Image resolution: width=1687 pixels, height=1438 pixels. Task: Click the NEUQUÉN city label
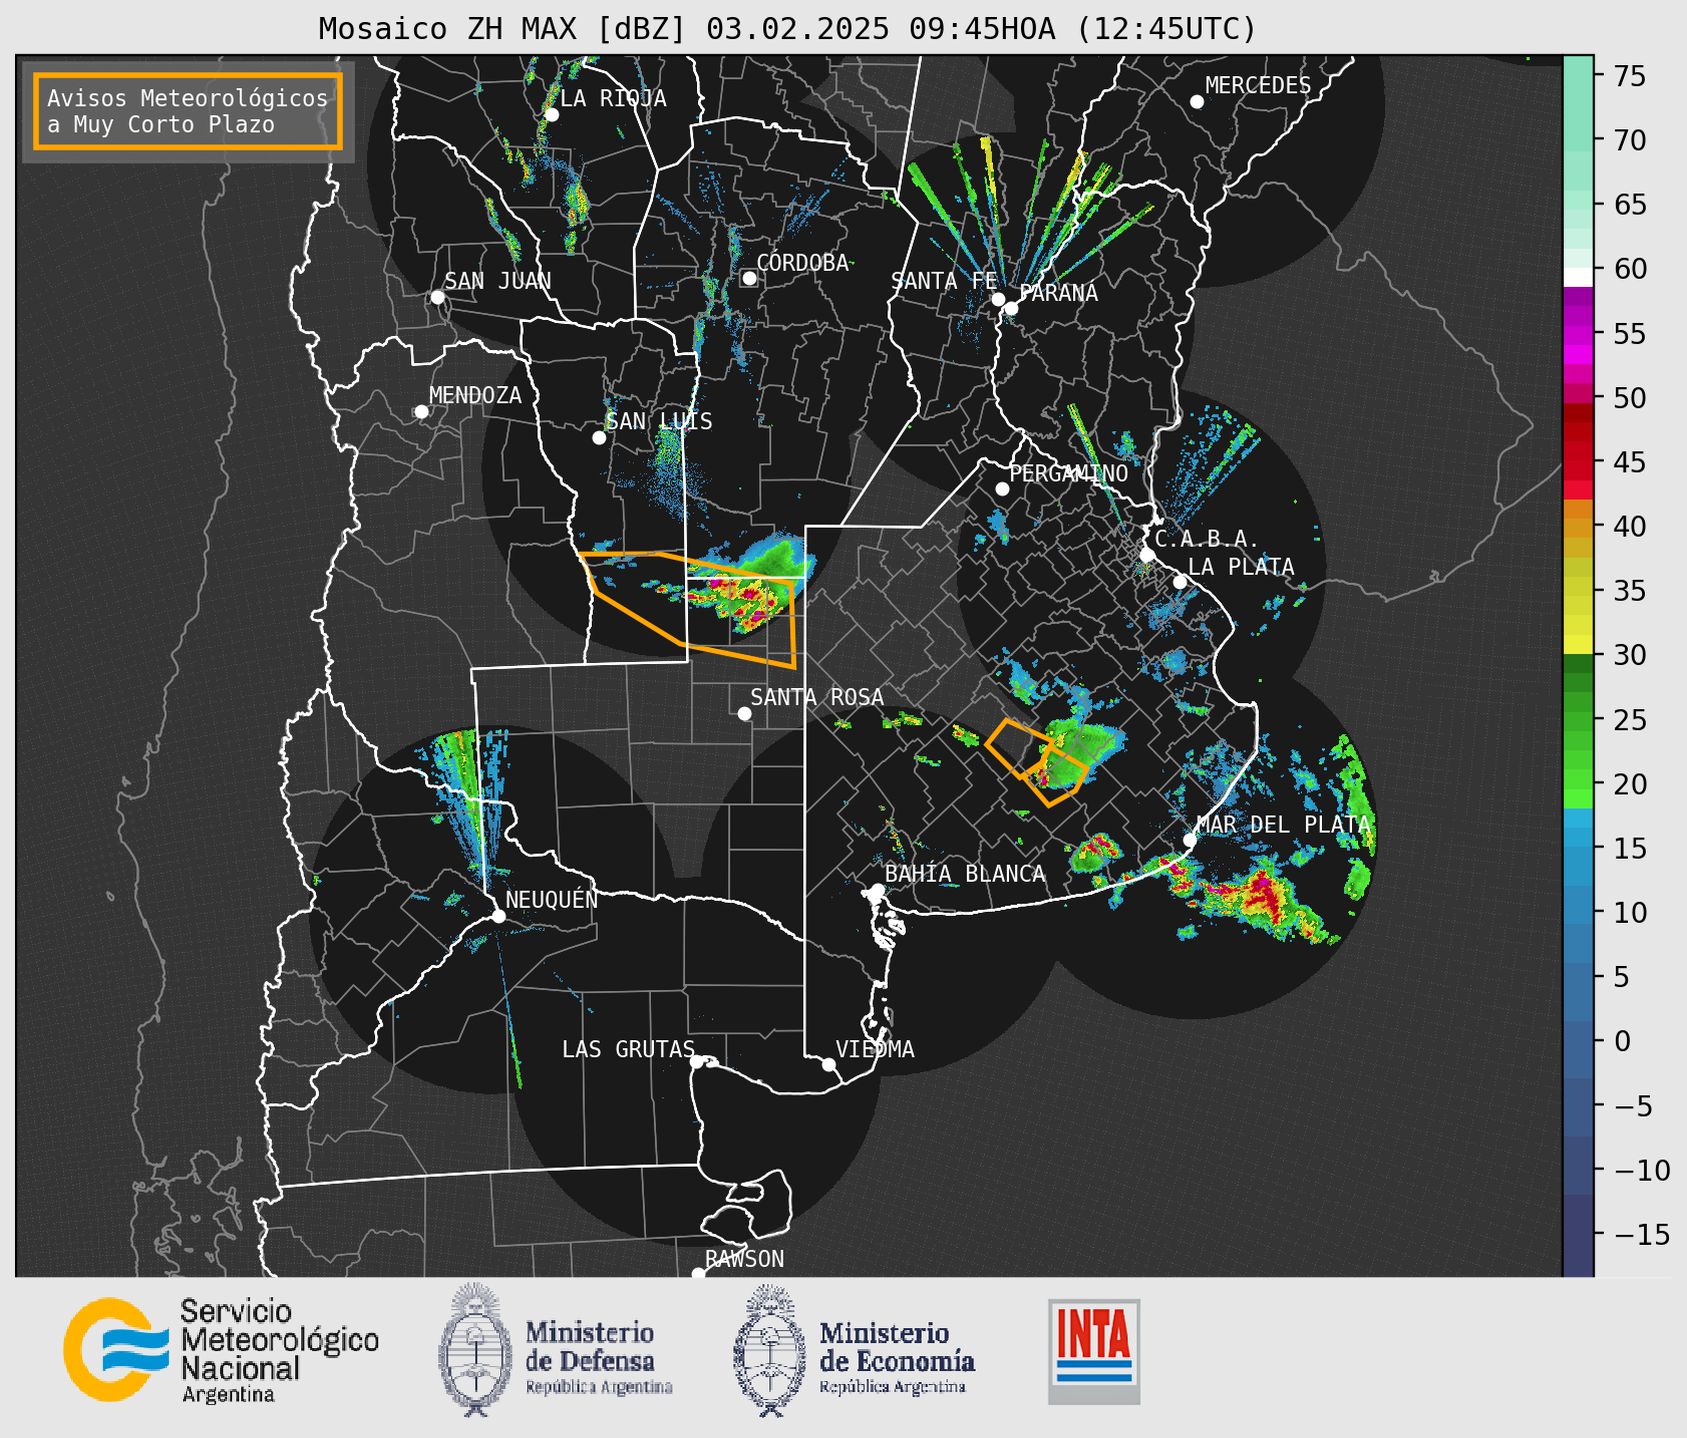click(552, 899)
